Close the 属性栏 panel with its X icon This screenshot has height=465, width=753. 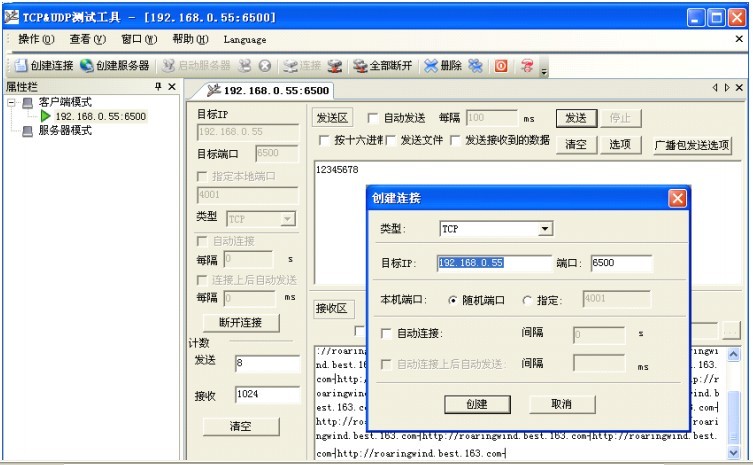pyautogui.click(x=172, y=88)
